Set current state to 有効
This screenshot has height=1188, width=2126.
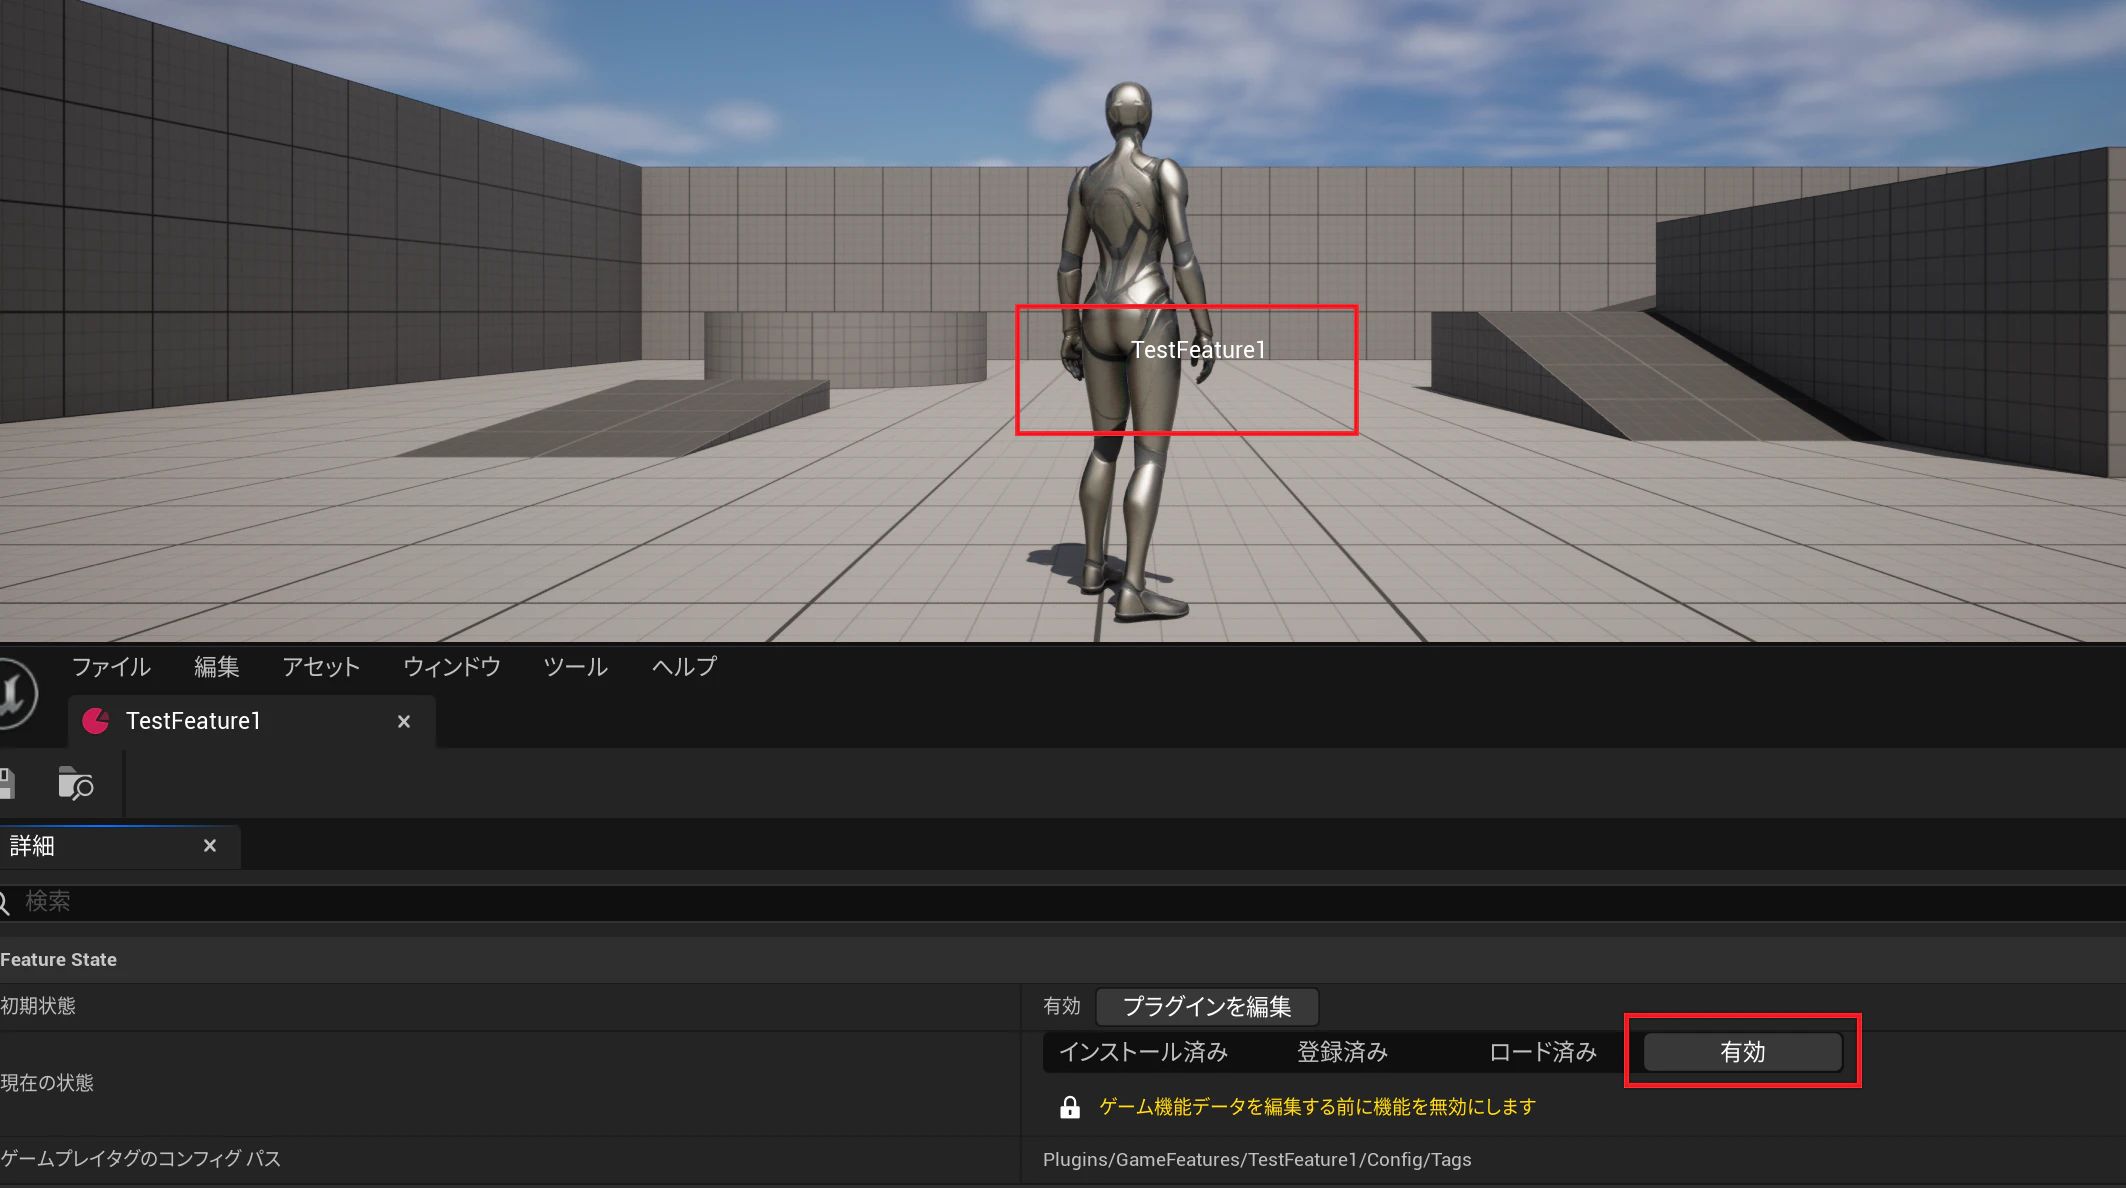(x=1743, y=1052)
